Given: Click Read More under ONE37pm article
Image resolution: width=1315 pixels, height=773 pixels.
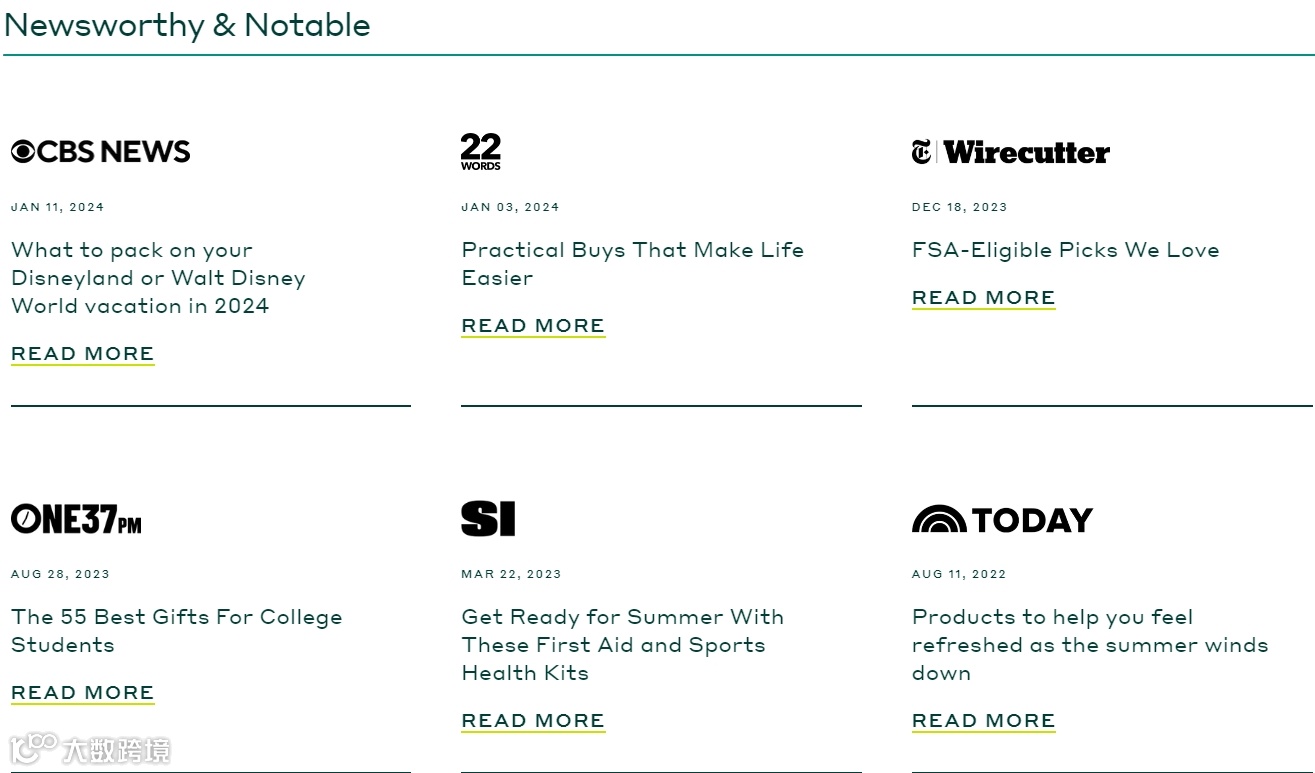Looking at the screenshot, I should tap(83, 693).
